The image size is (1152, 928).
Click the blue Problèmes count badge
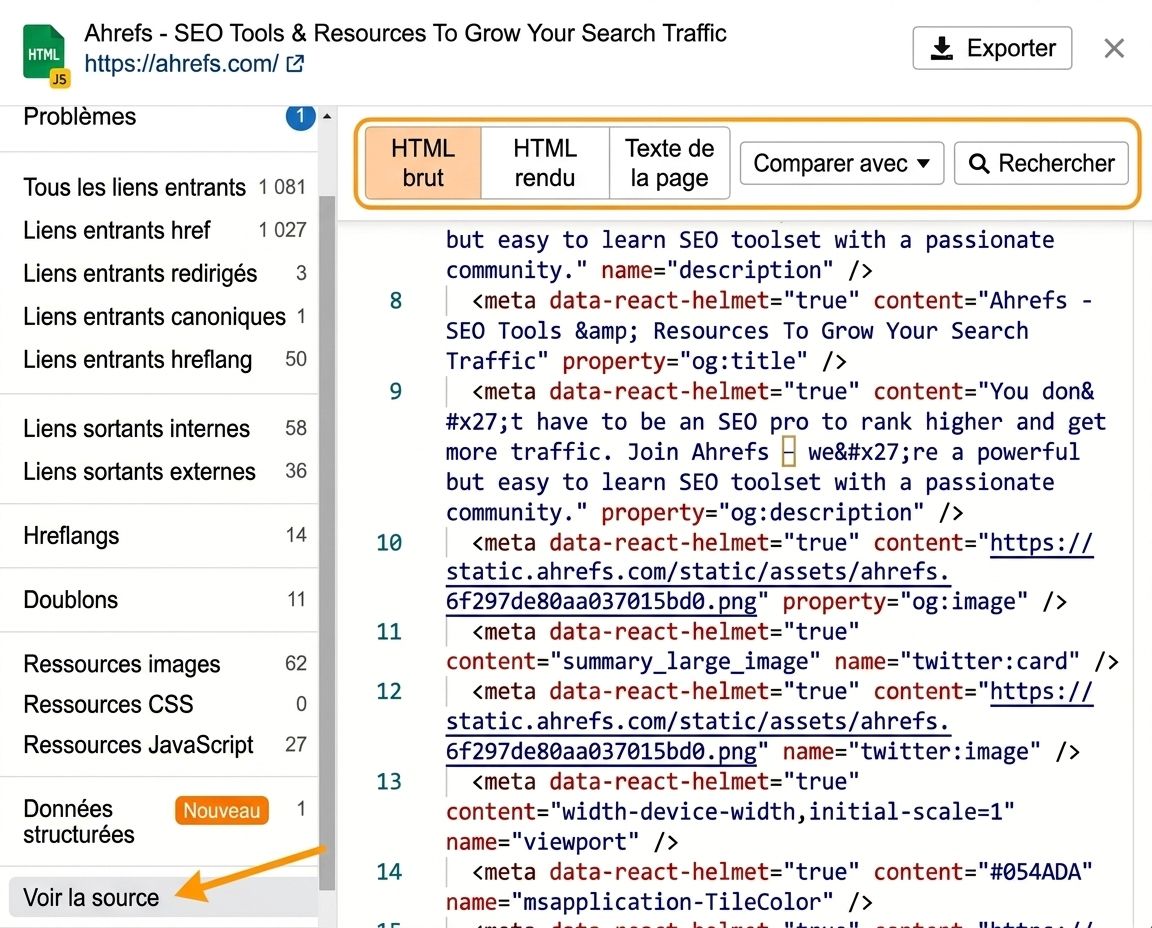[300, 116]
